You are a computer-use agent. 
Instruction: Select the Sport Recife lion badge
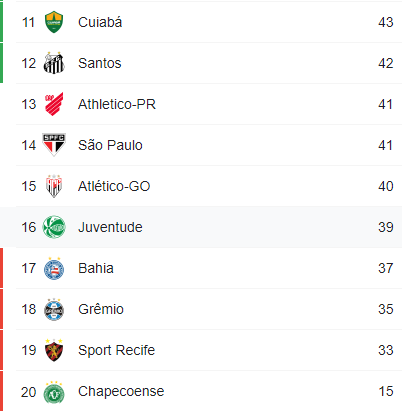pos(54,350)
